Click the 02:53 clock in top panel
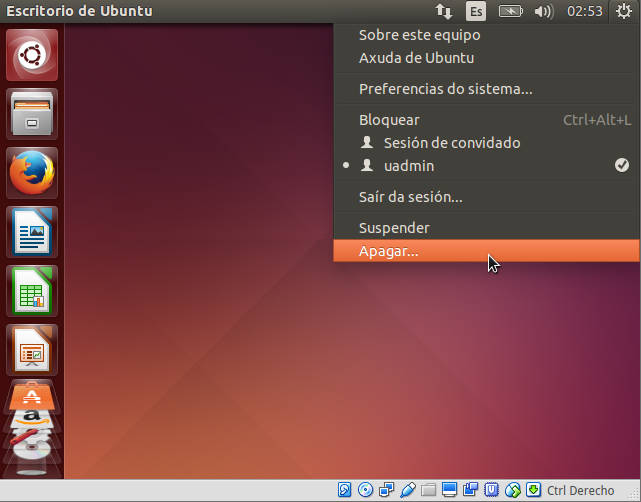Screen dimensions: 641x502 tap(585, 11)
